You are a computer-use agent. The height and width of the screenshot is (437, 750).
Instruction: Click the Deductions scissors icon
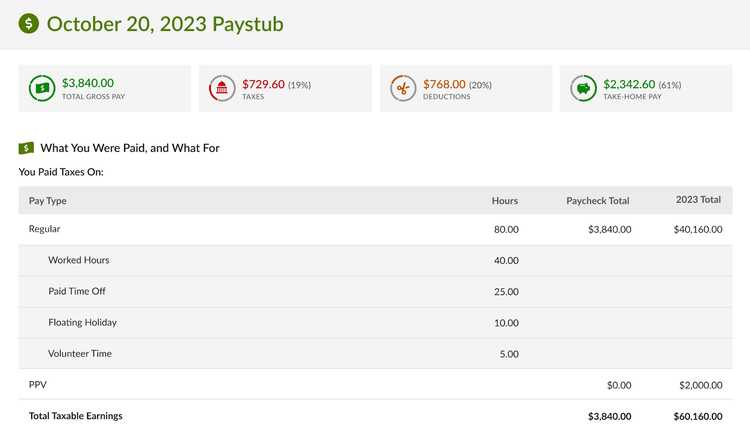coord(403,89)
